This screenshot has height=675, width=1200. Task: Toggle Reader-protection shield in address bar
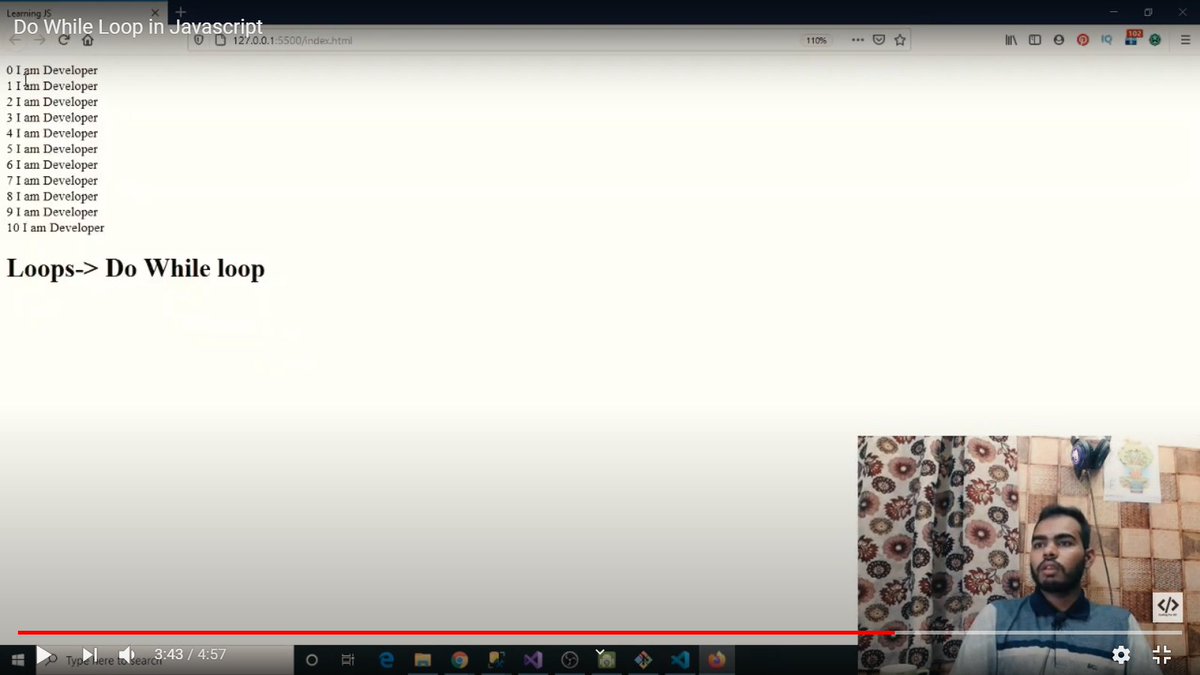[199, 40]
